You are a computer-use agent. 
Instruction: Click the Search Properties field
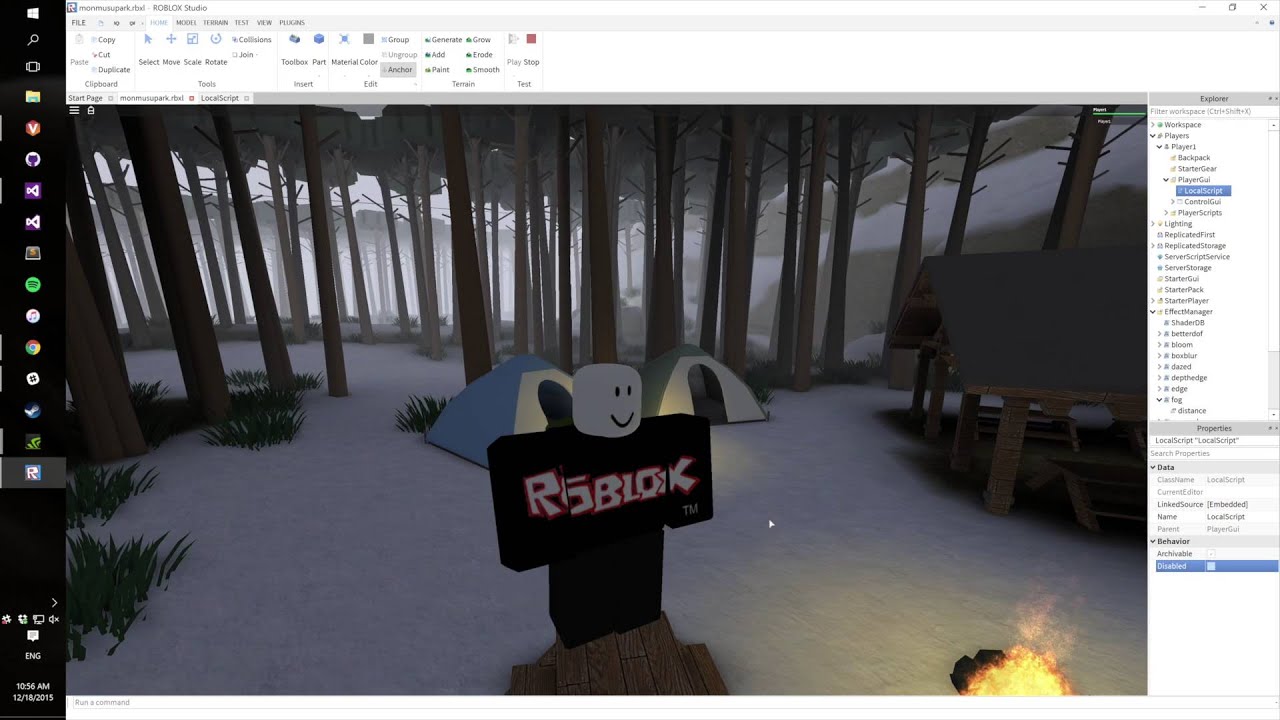point(1213,454)
